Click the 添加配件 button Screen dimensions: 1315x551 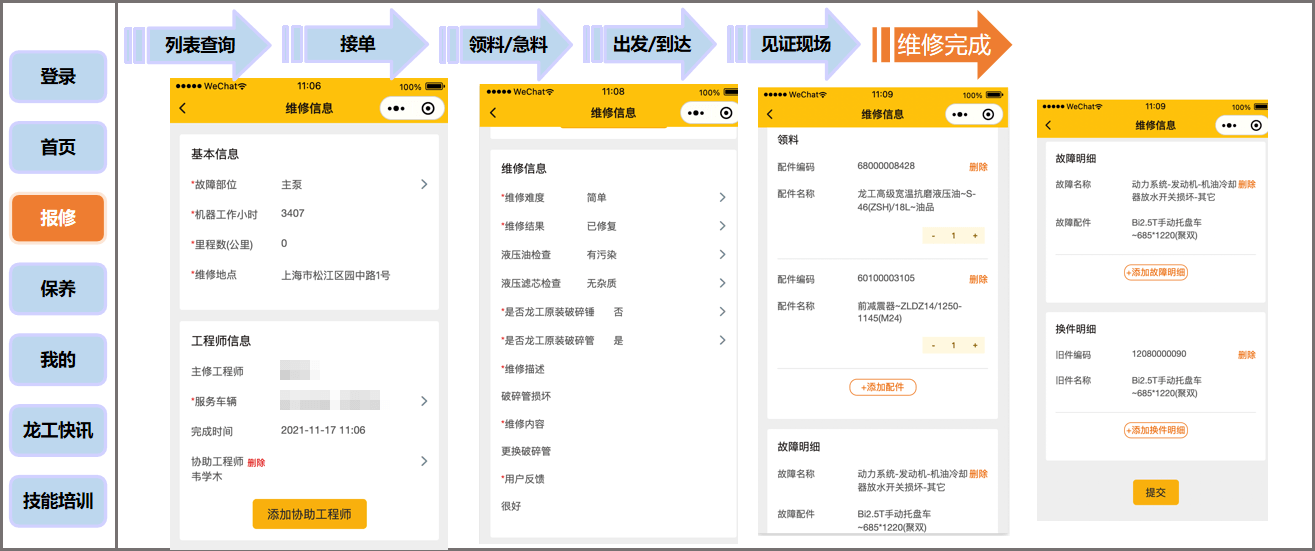coord(882,387)
